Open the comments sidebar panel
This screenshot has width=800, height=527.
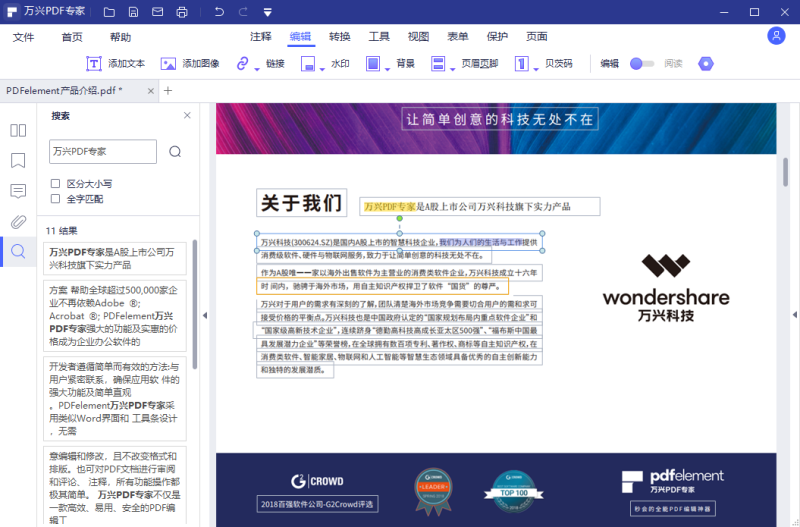(18, 191)
